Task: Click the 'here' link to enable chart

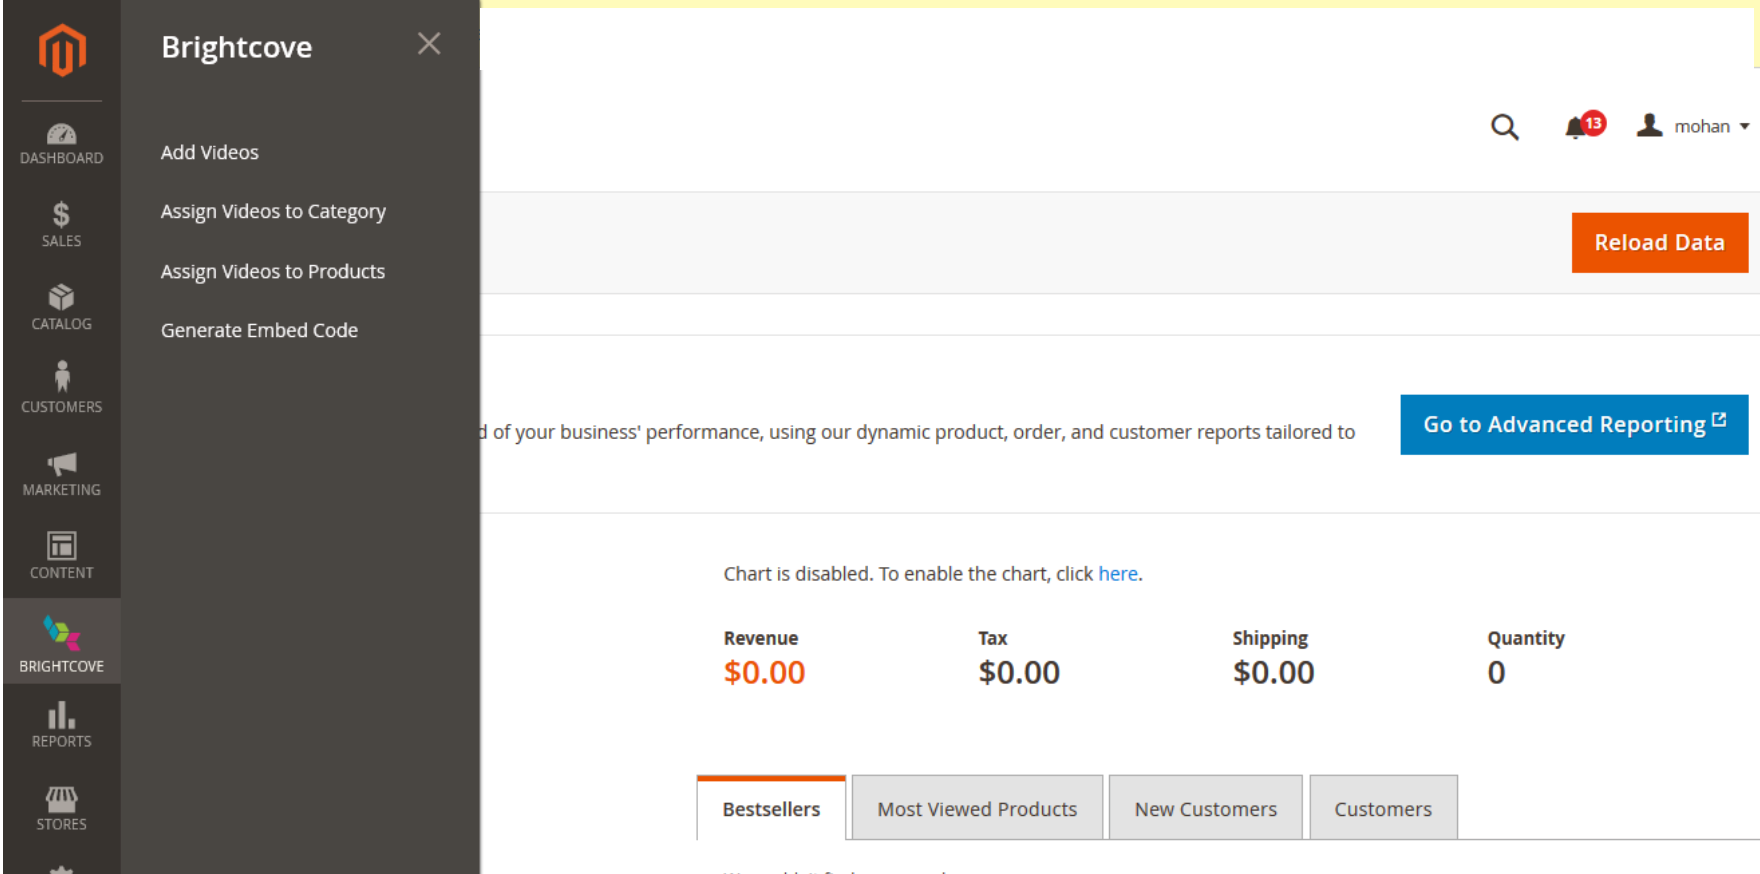Action: pyautogui.click(x=1117, y=574)
